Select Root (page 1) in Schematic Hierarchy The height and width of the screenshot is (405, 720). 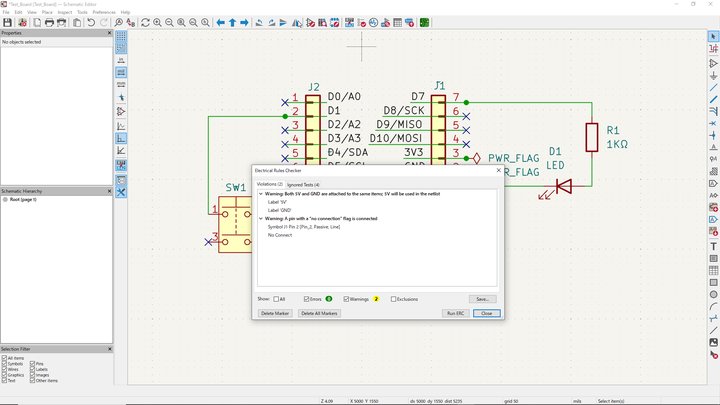pyautogui.click(x=23, y=200)
